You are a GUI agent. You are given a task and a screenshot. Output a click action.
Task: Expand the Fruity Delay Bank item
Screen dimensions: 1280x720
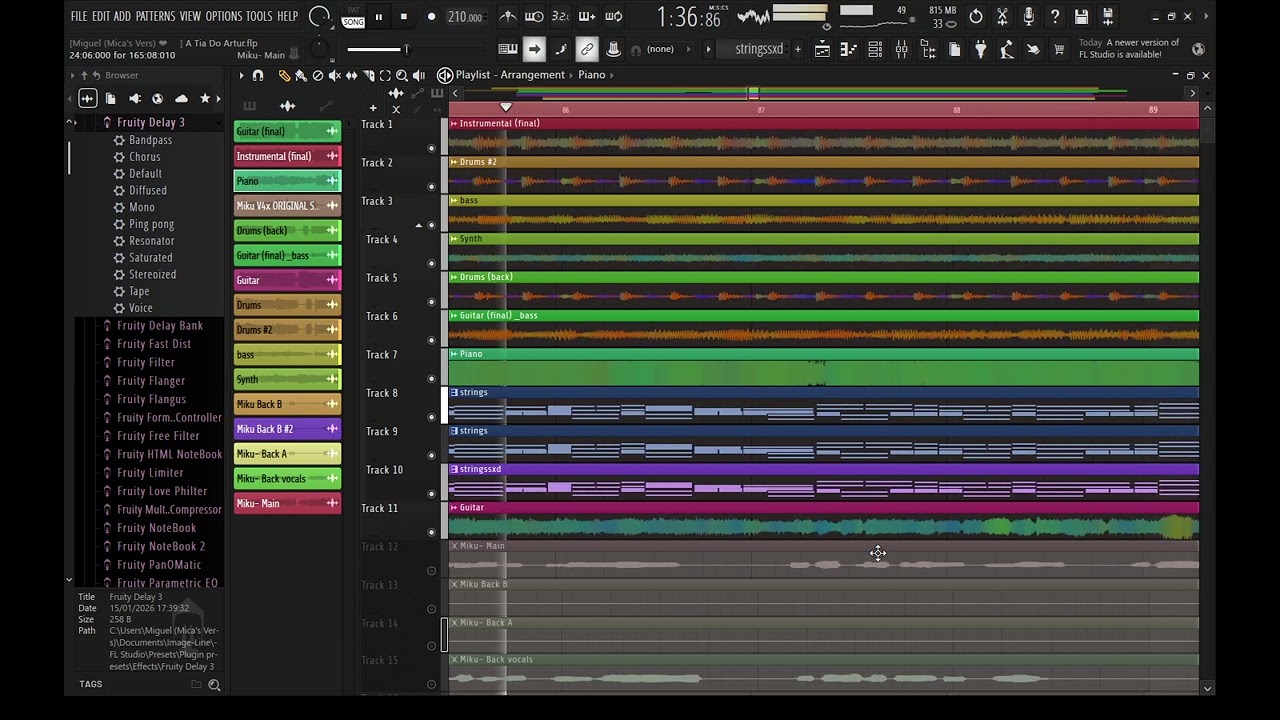pyautogui.click(x=159, y=326)
